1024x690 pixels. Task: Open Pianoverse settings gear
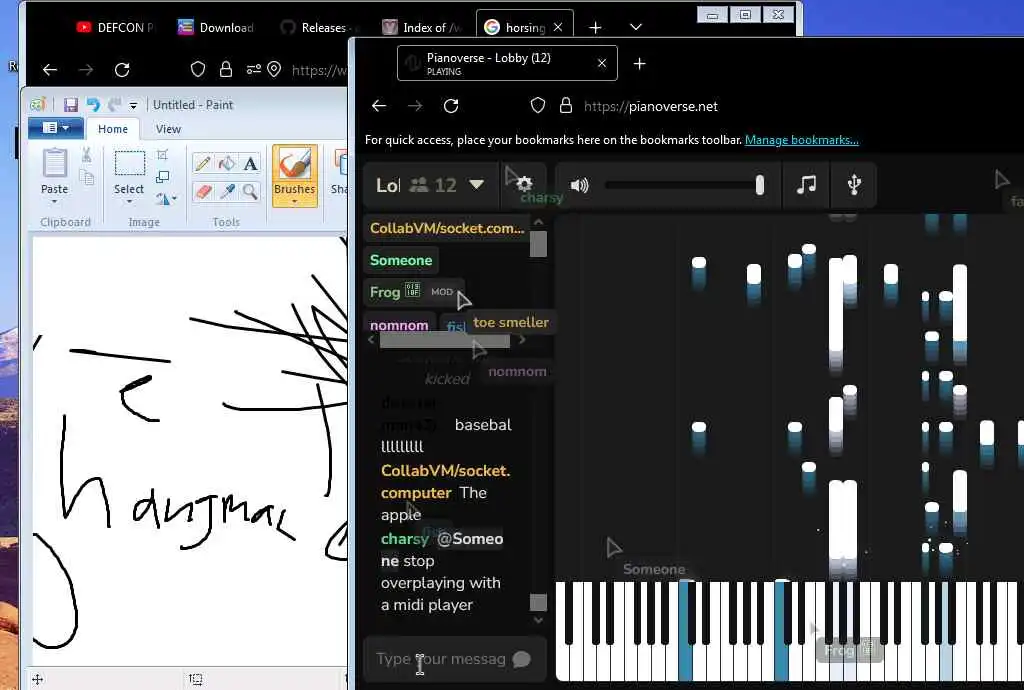click(524, 185)
